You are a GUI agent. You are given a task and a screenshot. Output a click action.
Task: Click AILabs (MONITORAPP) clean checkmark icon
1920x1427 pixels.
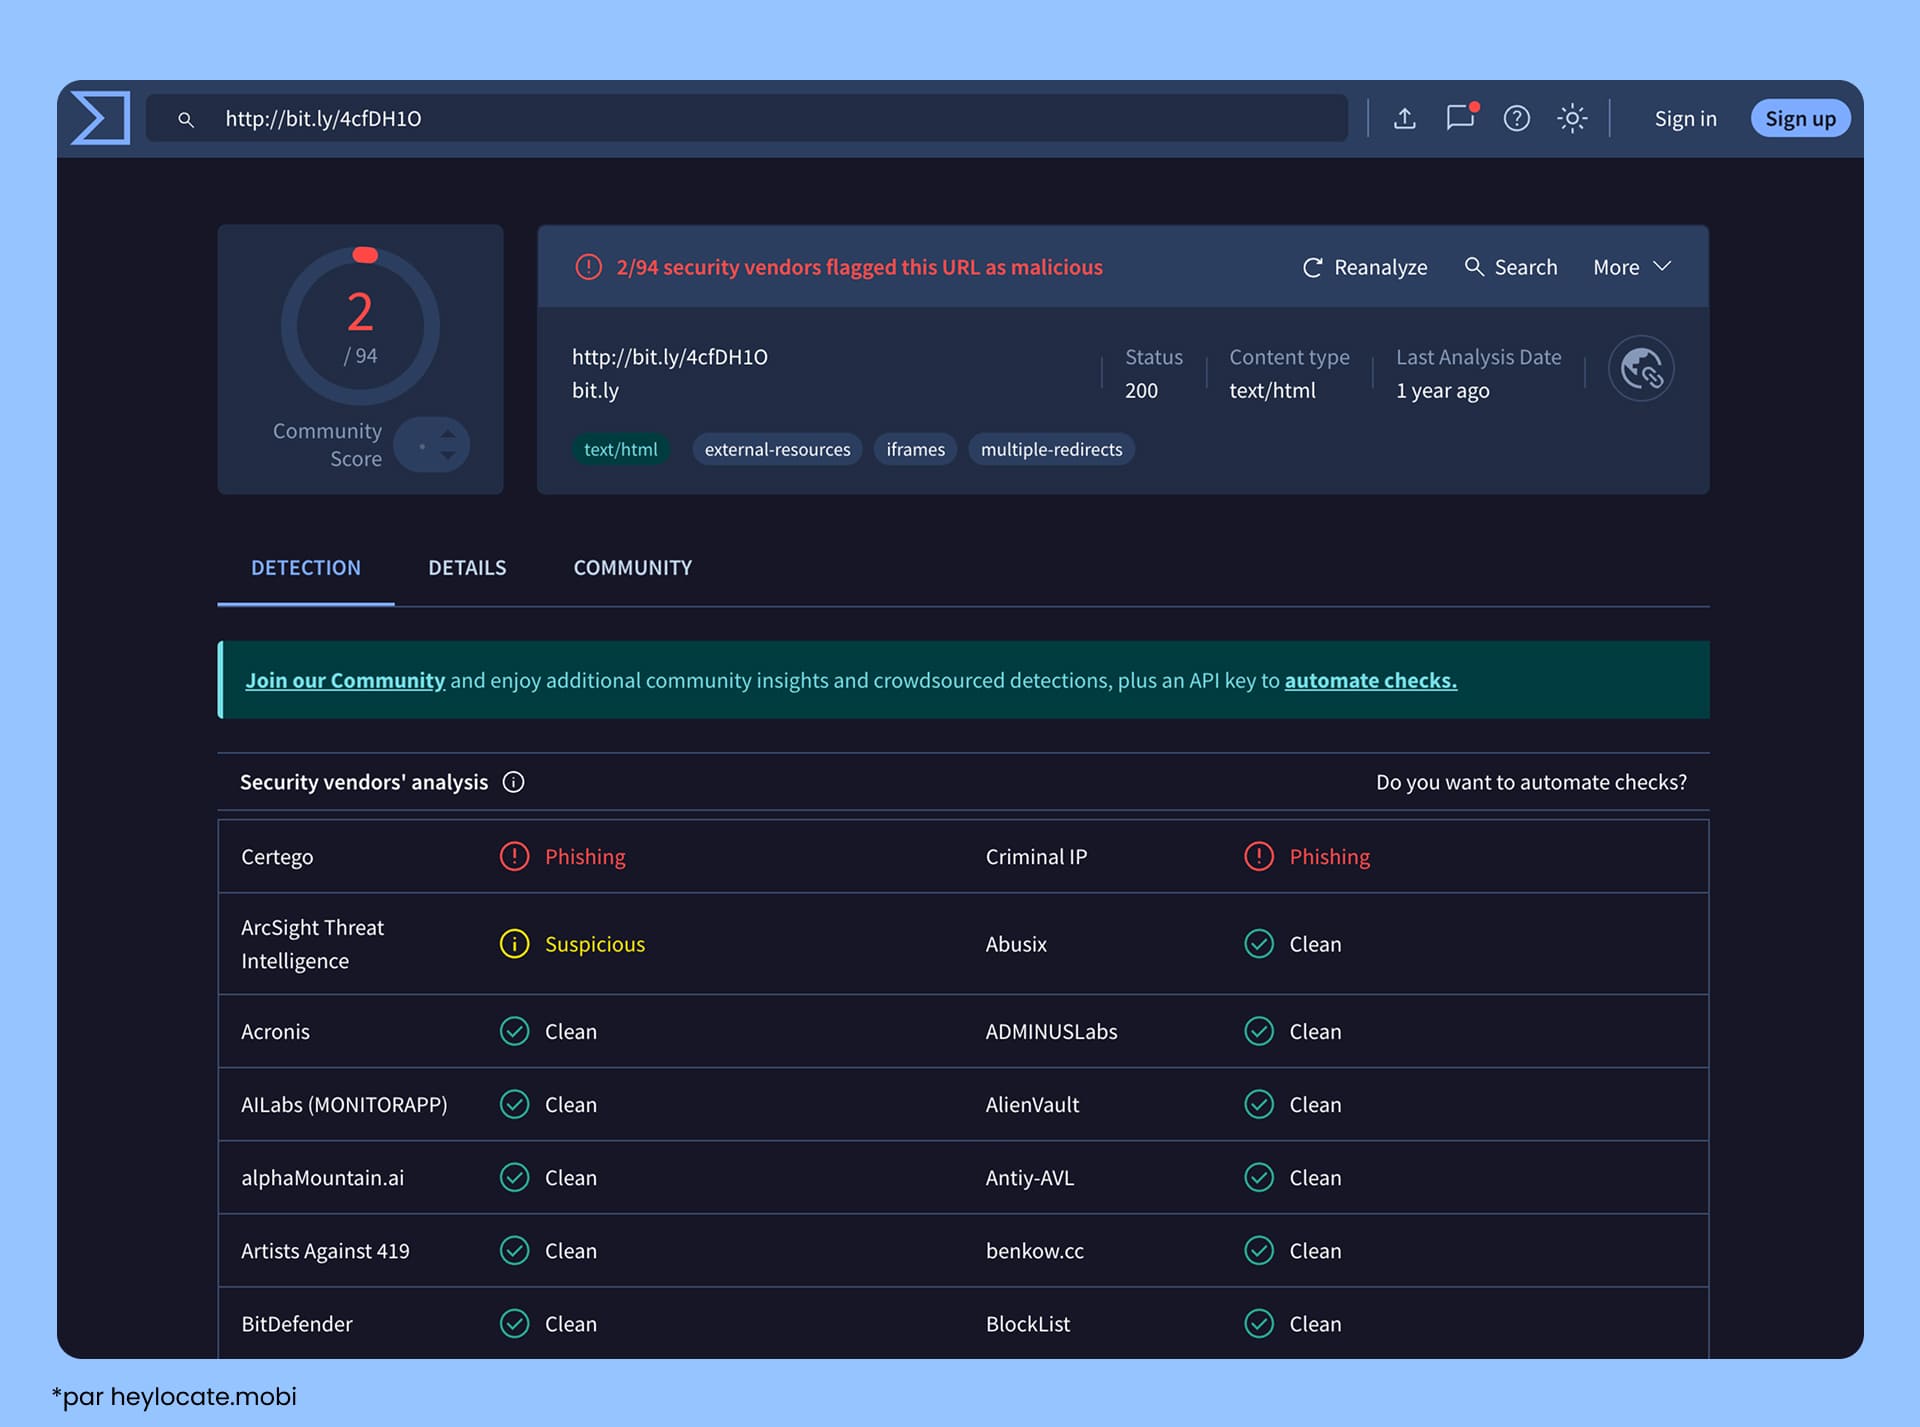pos(514,1104)
